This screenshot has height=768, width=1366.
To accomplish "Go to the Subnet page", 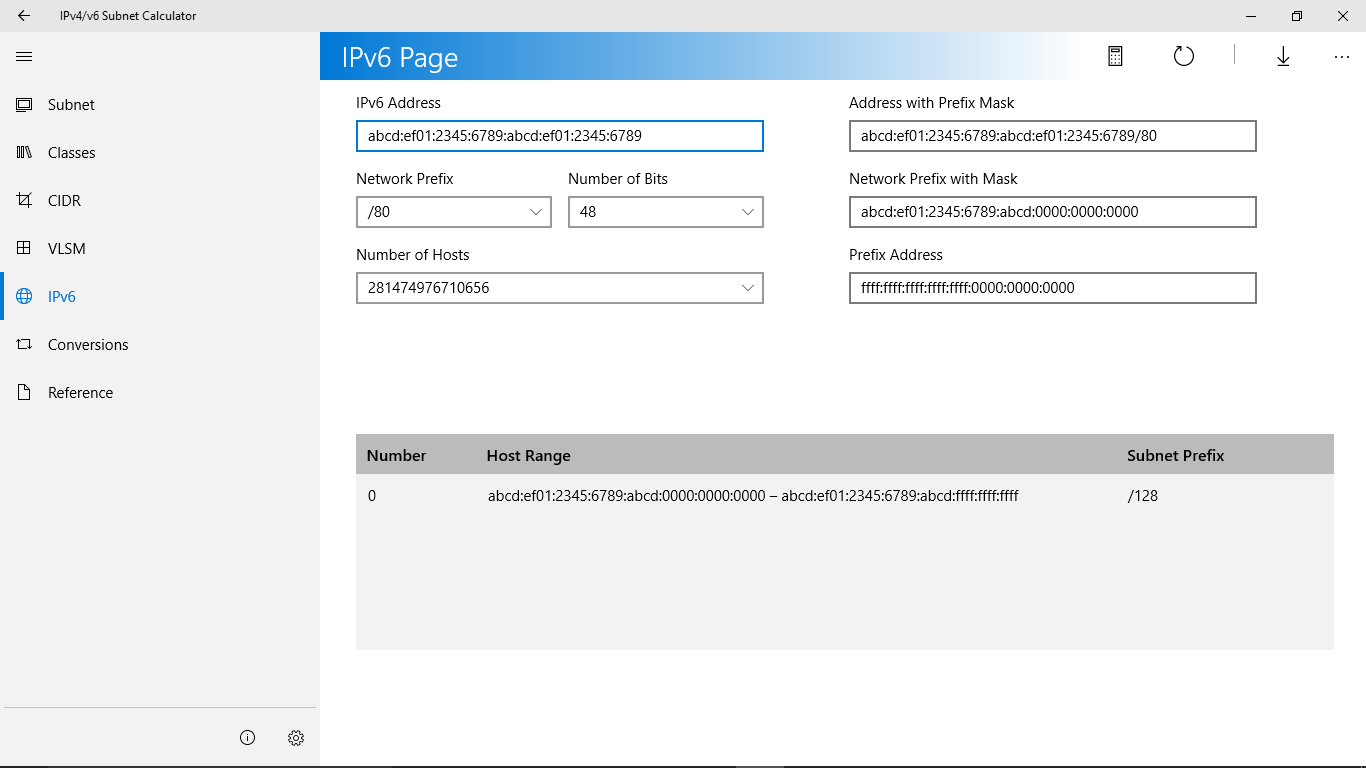I will [71, 105].
